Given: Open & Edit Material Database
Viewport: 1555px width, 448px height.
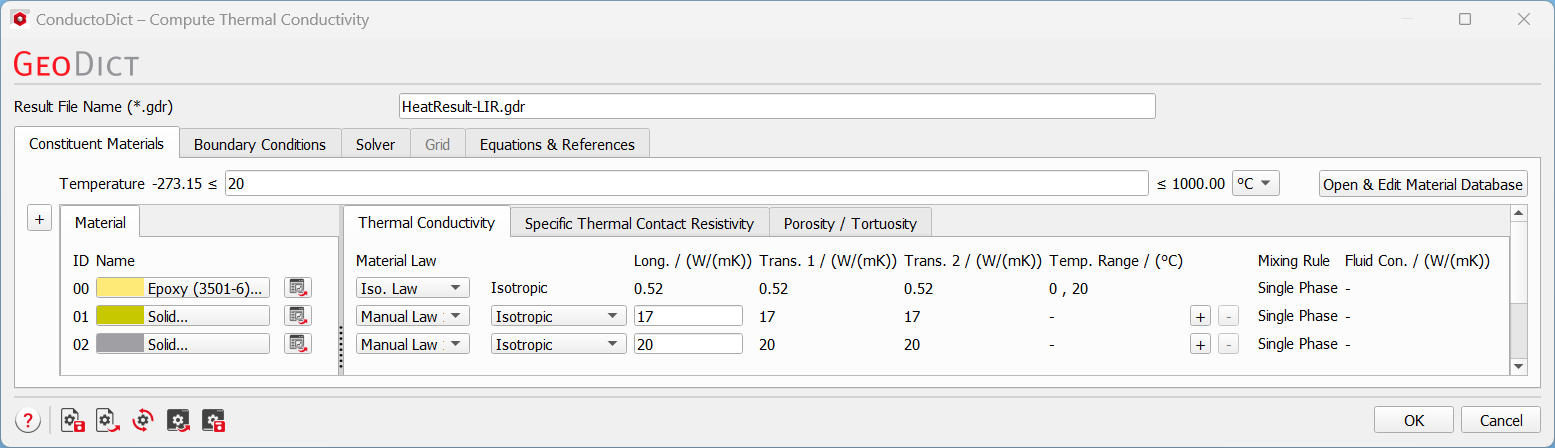Looking at the screenshot, I should (x=1423, y=184).
